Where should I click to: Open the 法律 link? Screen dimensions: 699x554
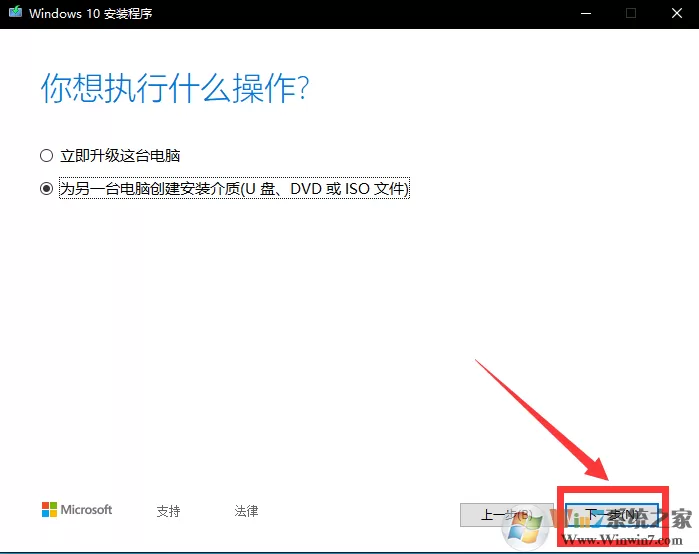(x=246, y=511)
